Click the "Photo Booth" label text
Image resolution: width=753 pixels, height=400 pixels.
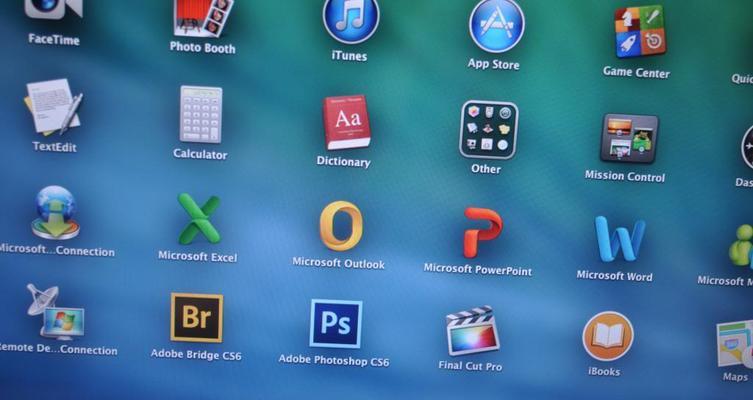pyautogui.click(x=203, y=47)
